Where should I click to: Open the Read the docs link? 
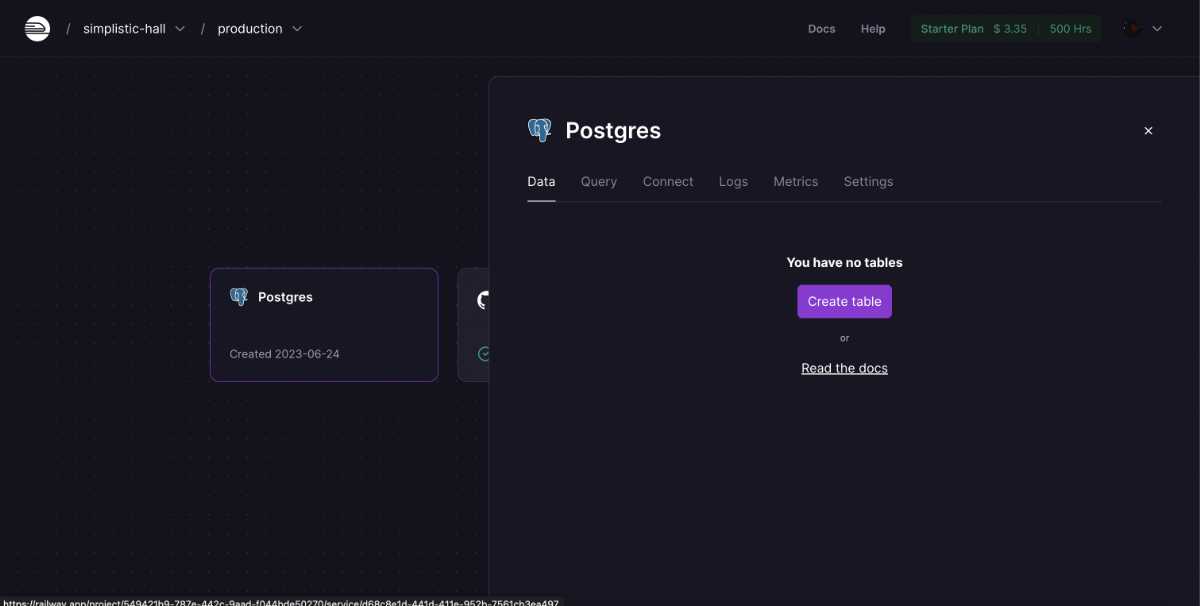[844, 368]
